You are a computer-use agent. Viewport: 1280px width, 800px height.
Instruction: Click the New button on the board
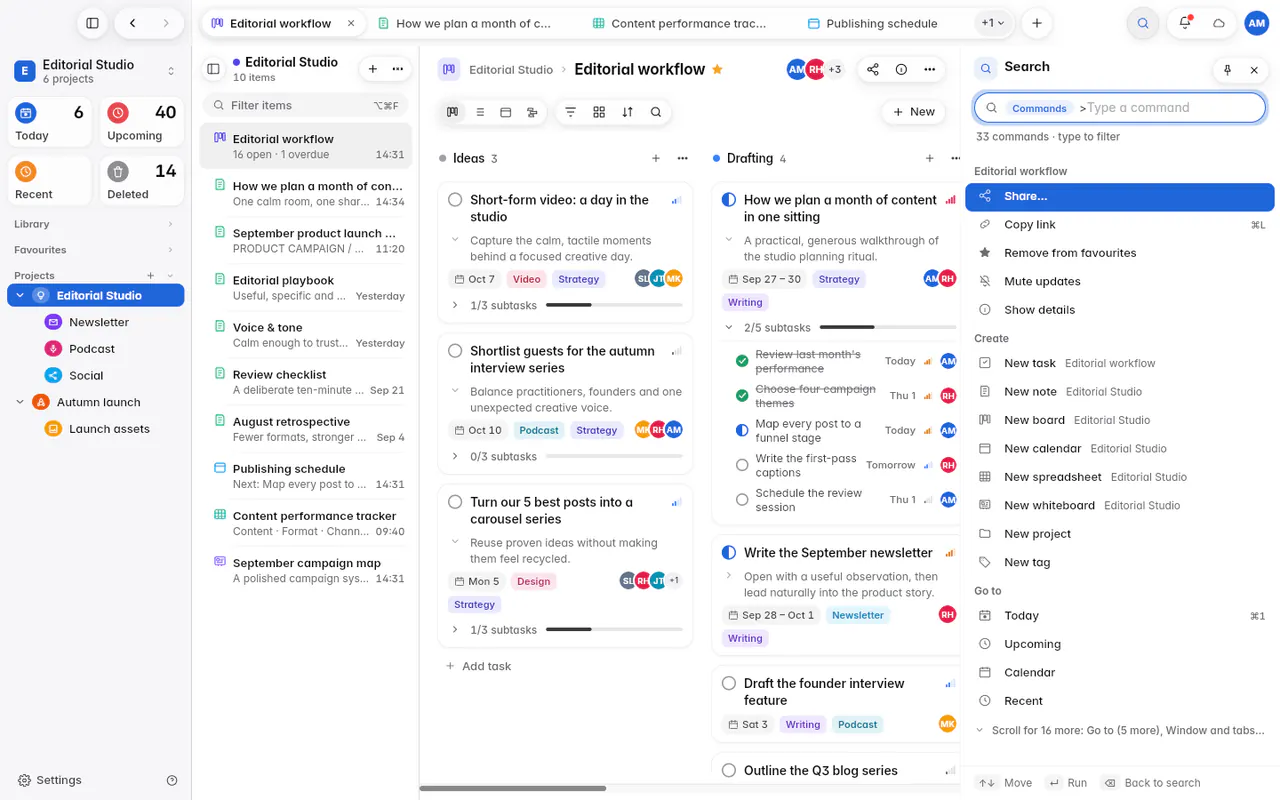[914, 112]
